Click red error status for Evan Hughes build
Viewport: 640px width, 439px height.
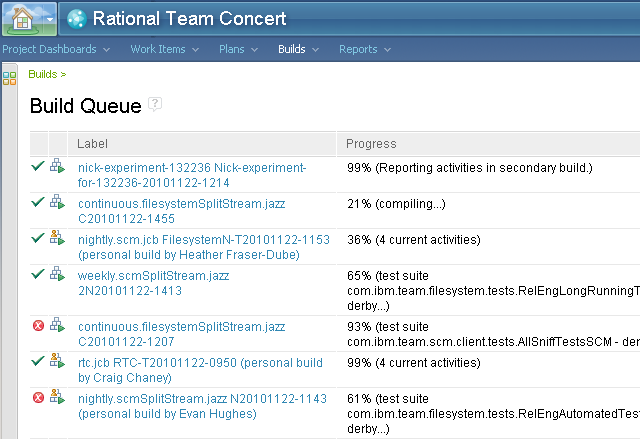38,397
